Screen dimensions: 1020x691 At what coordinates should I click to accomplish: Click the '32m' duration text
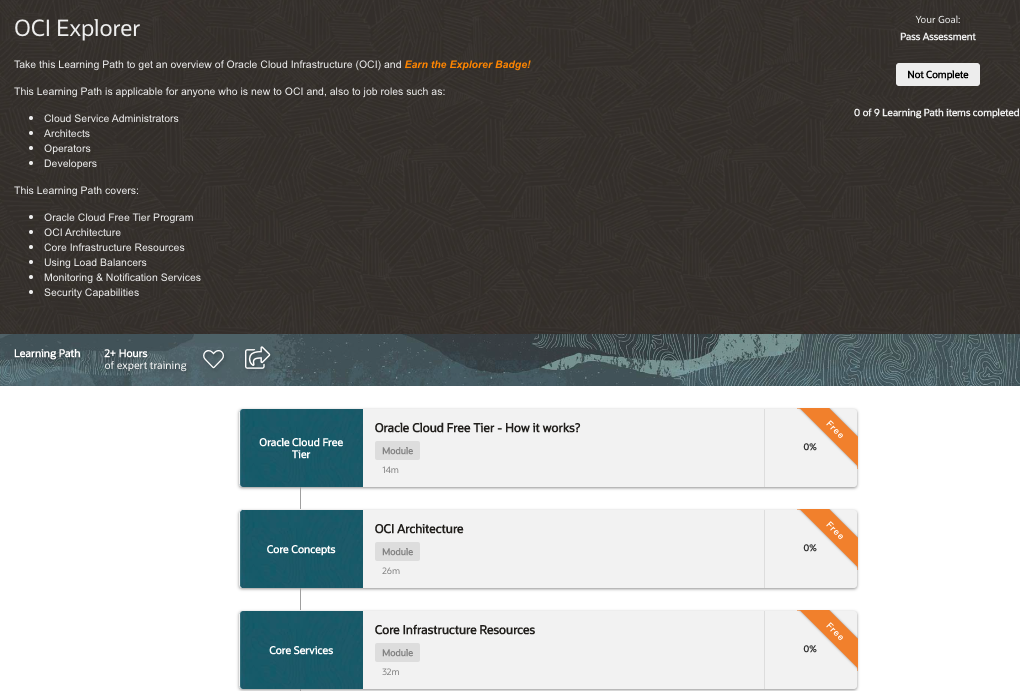tap(390, 671)
